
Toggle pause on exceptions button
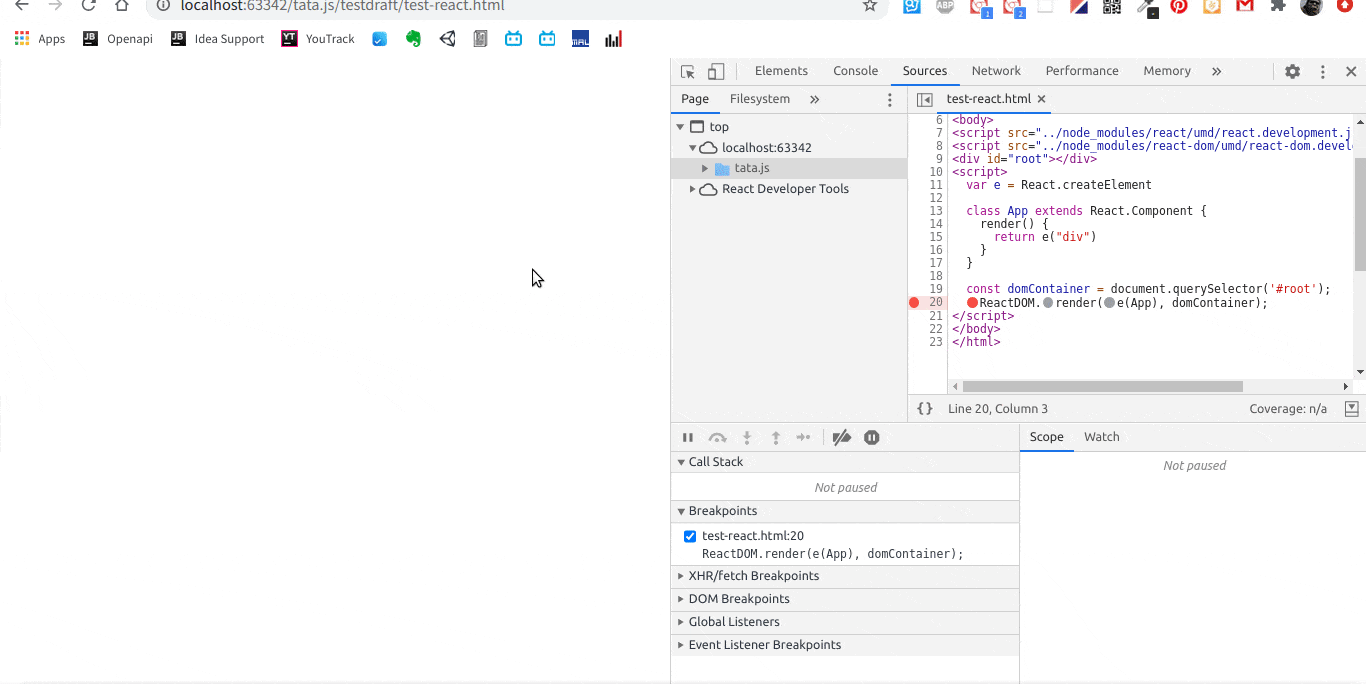tap(872, 438)
